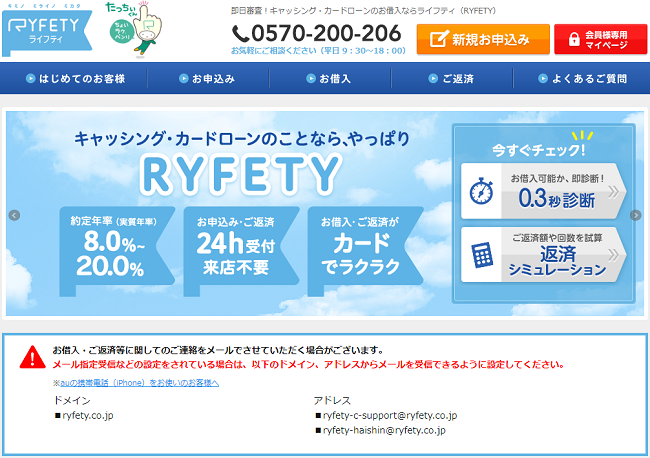This screenshot has height=458, width=650.
Task: Click the キャッシング・カードローンのことなら banner headline
Action: [242, 138]
